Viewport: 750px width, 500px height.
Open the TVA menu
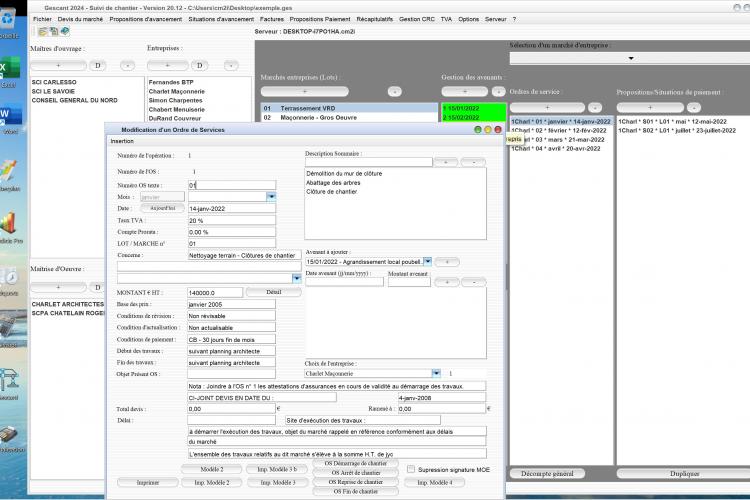point(446,19)
